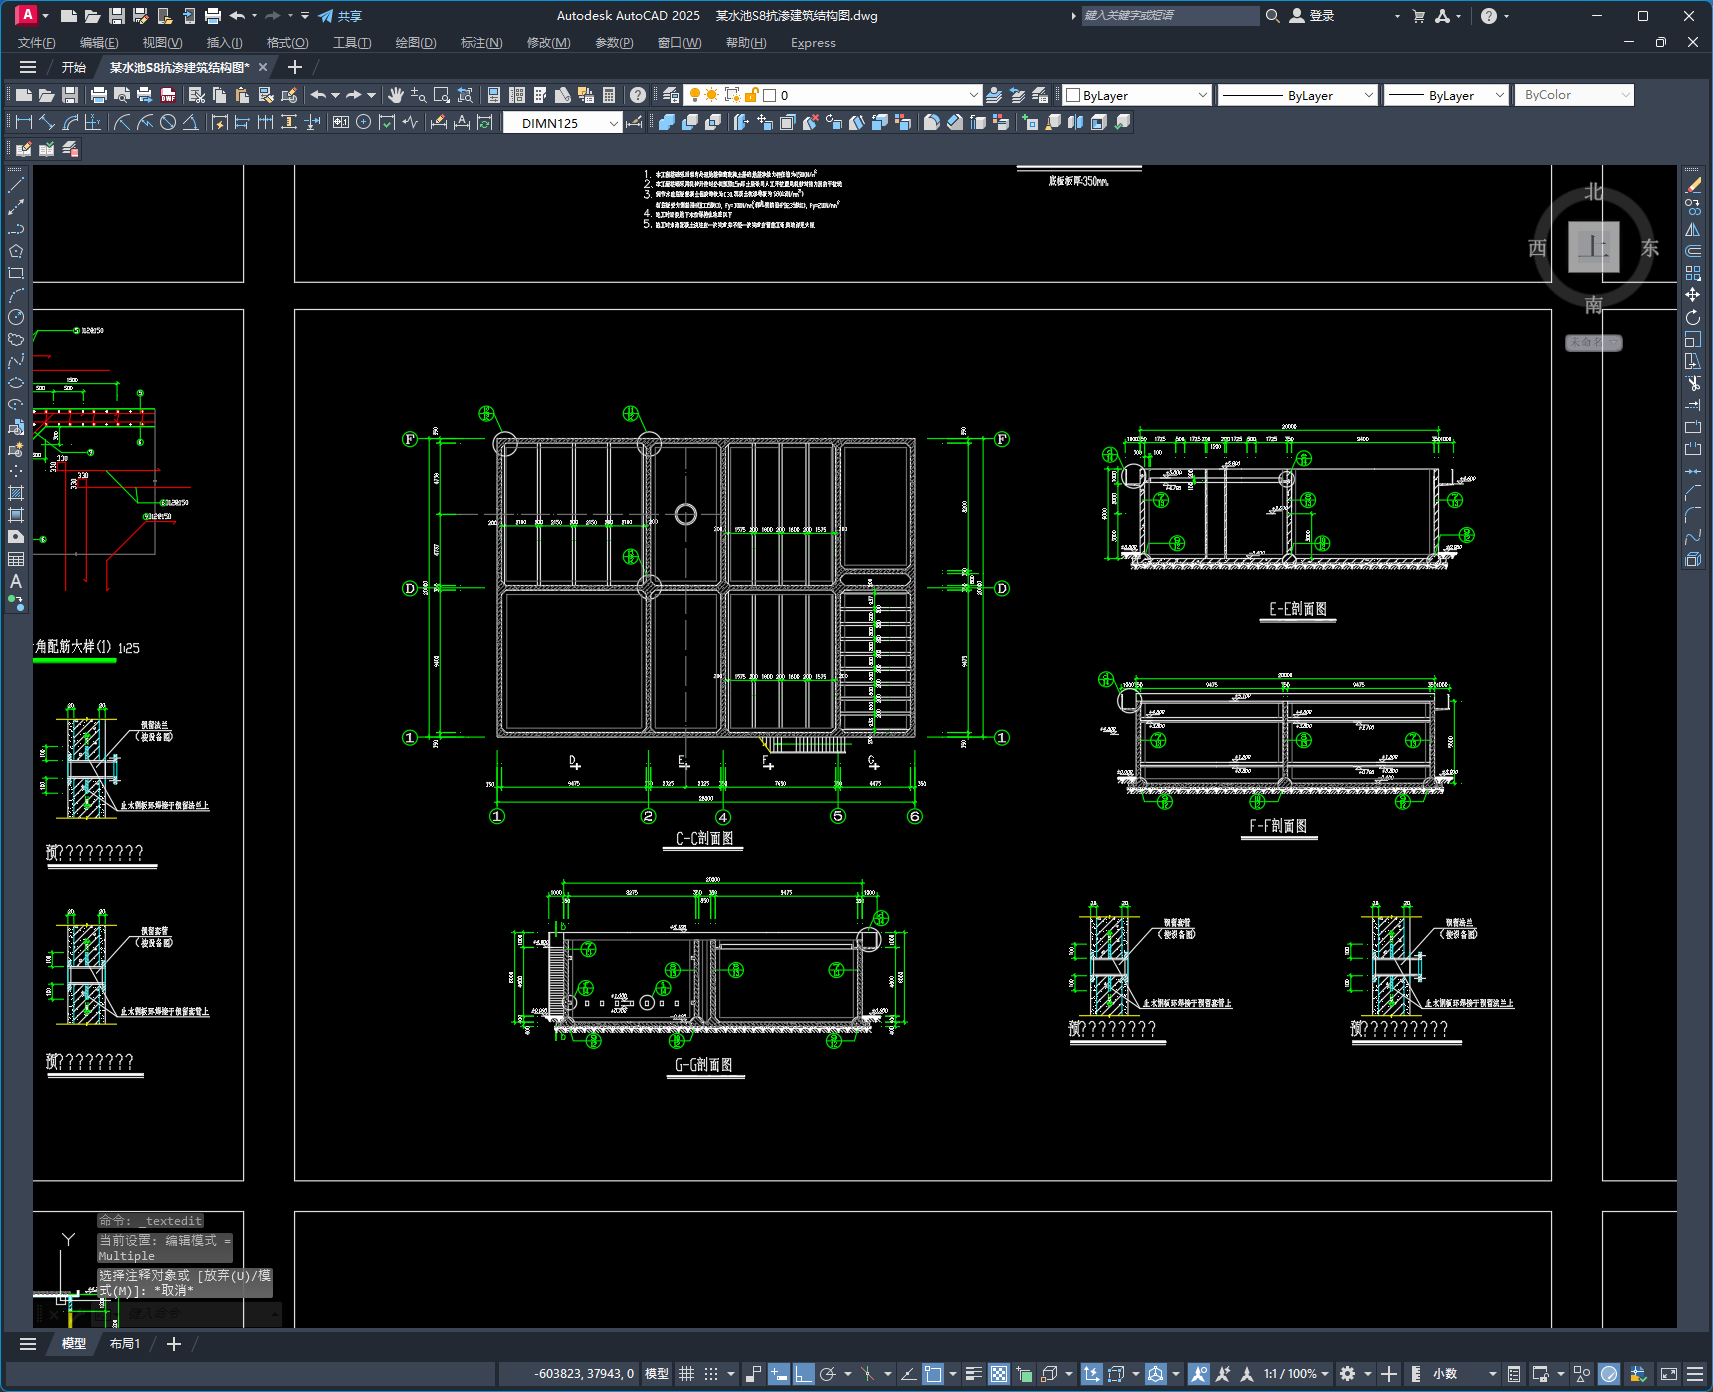The height and width of the screenshot is (1392, 1713).
Task: Click the coordinates readout in status bar
Action: pyautogui.click(x=584, y=1374)
